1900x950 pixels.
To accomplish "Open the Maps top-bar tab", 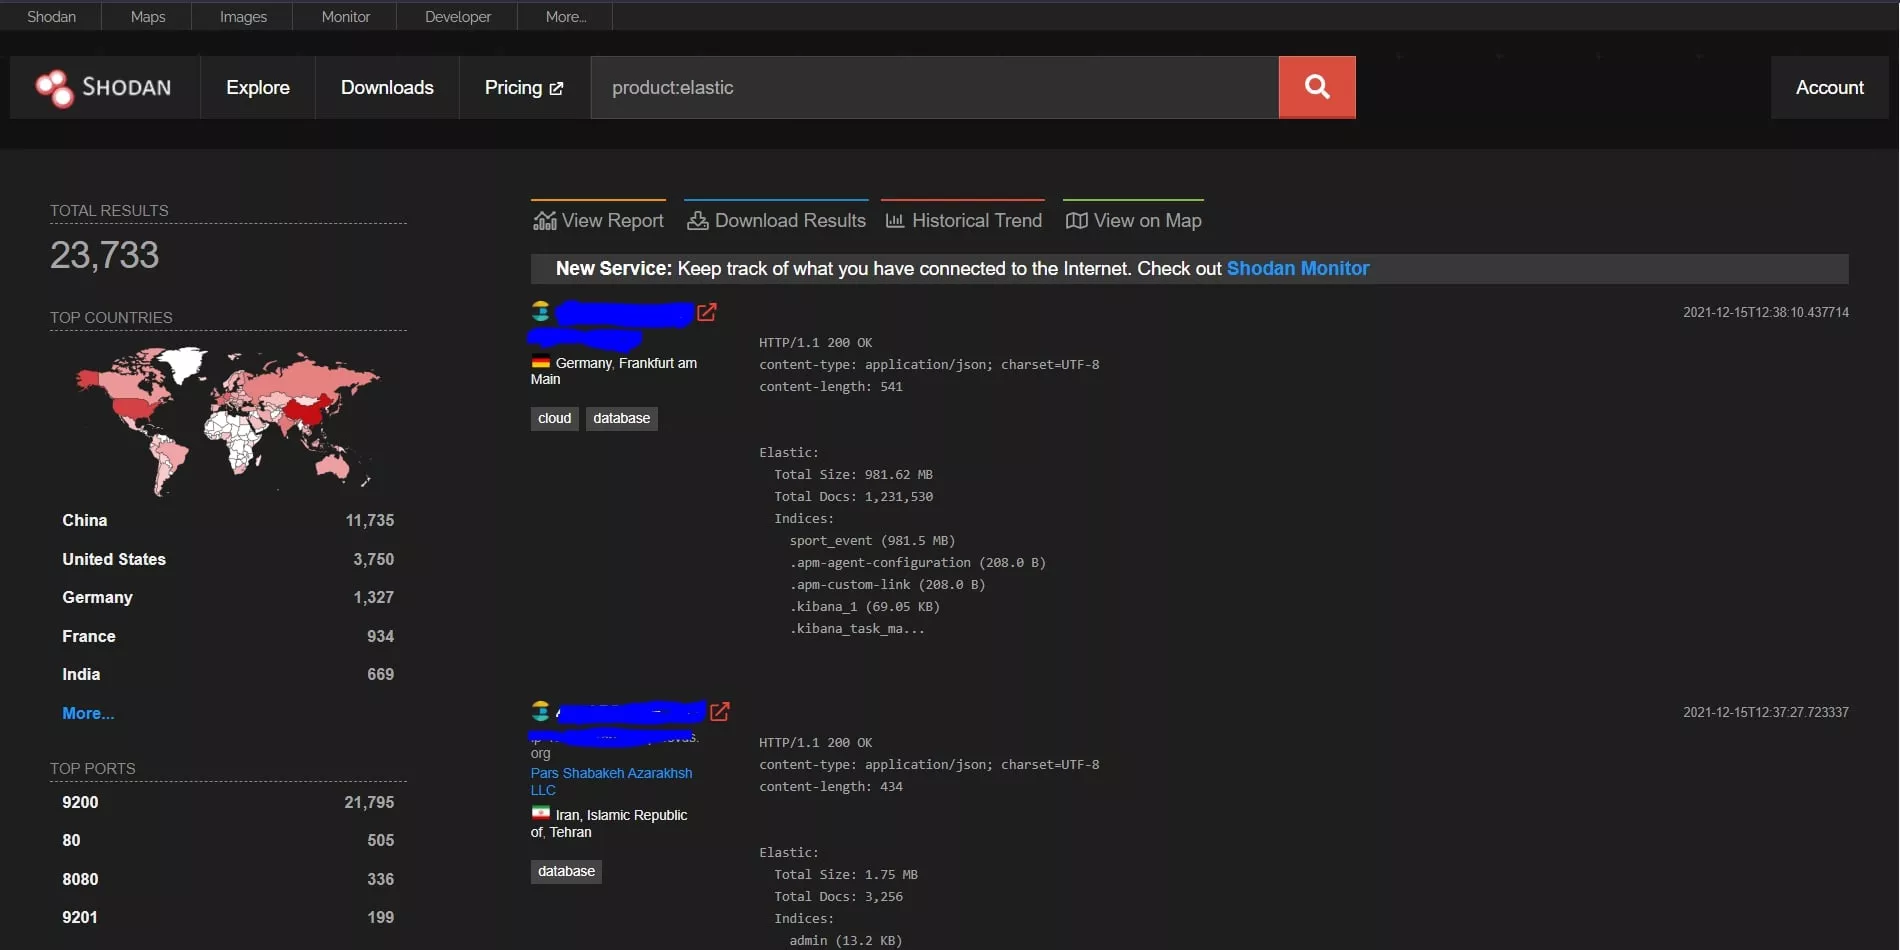I will point(148,16).
